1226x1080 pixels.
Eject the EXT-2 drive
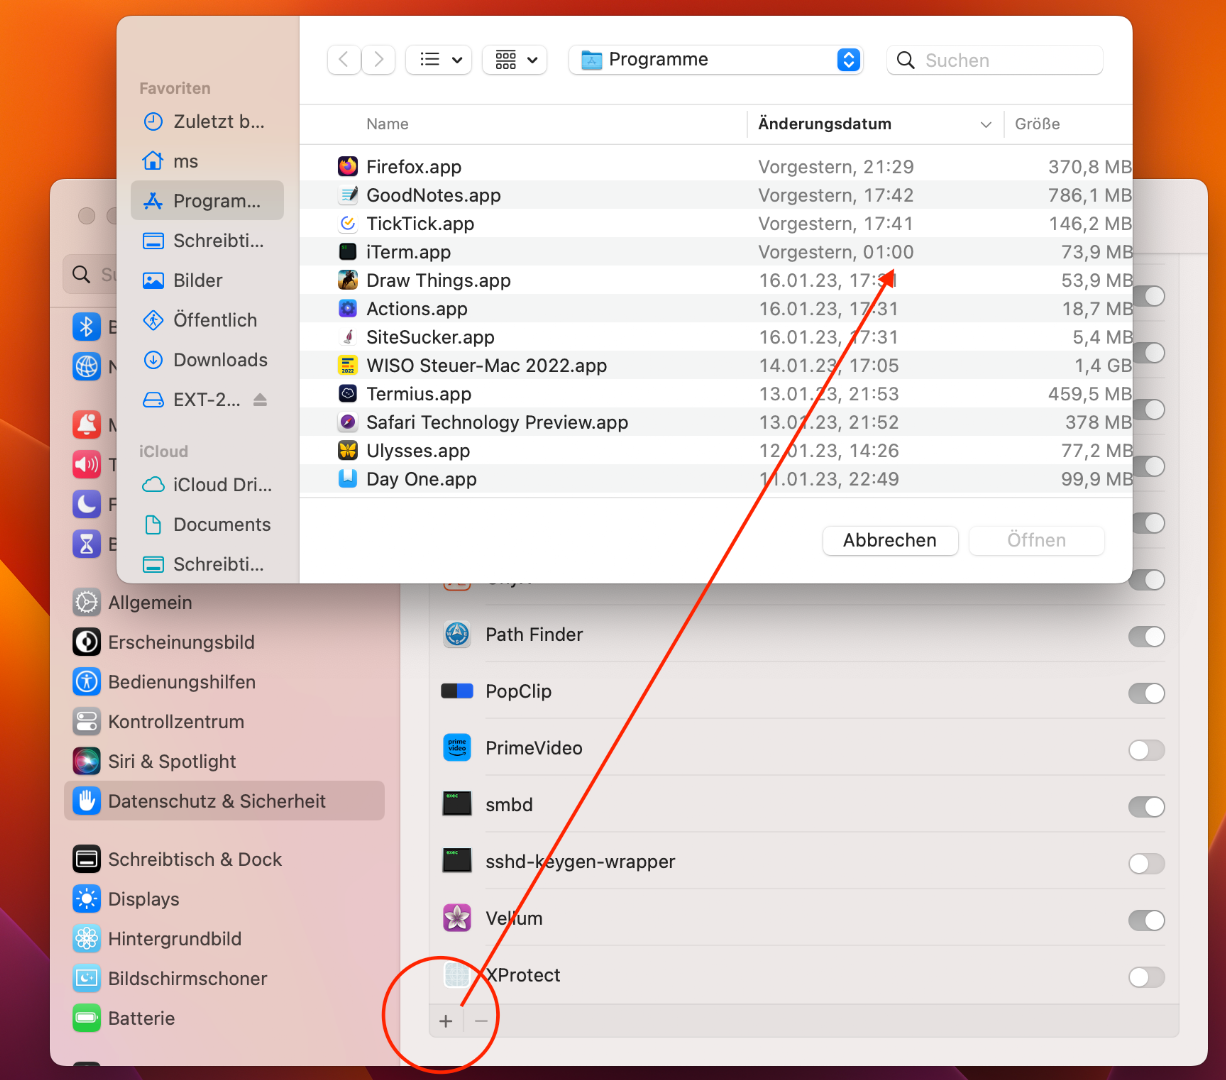point(260,400)
